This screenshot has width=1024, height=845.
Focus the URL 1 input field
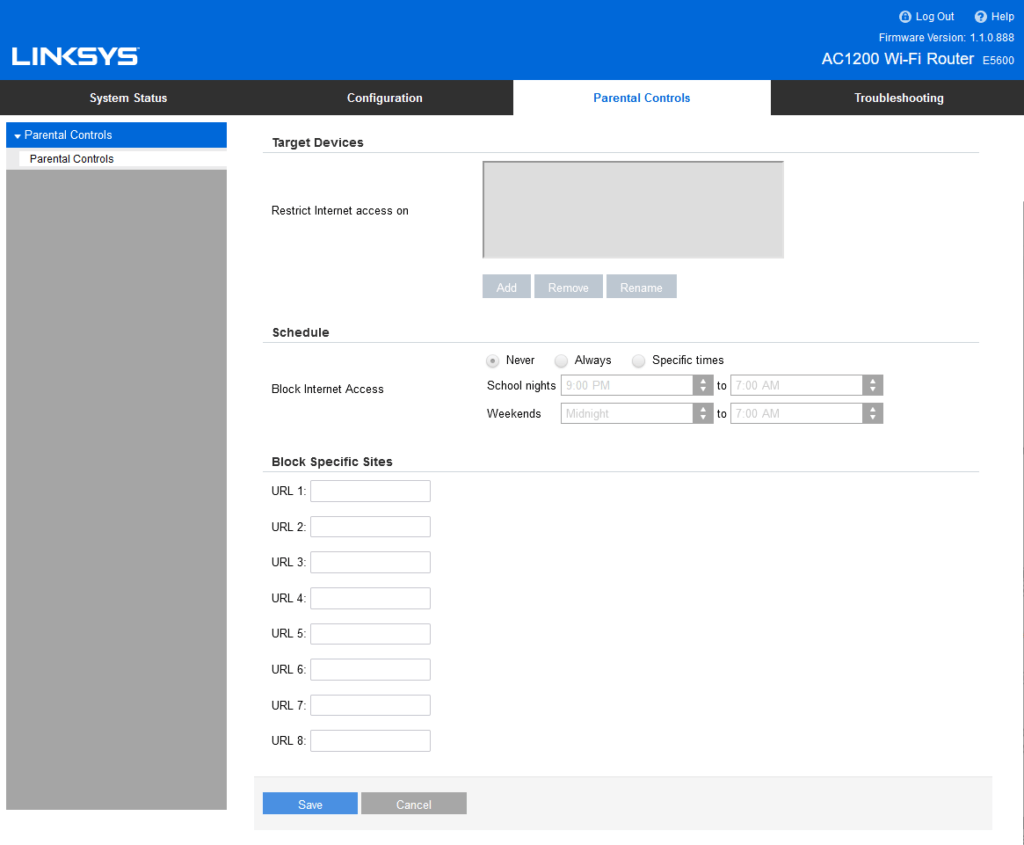coord(370,491)
